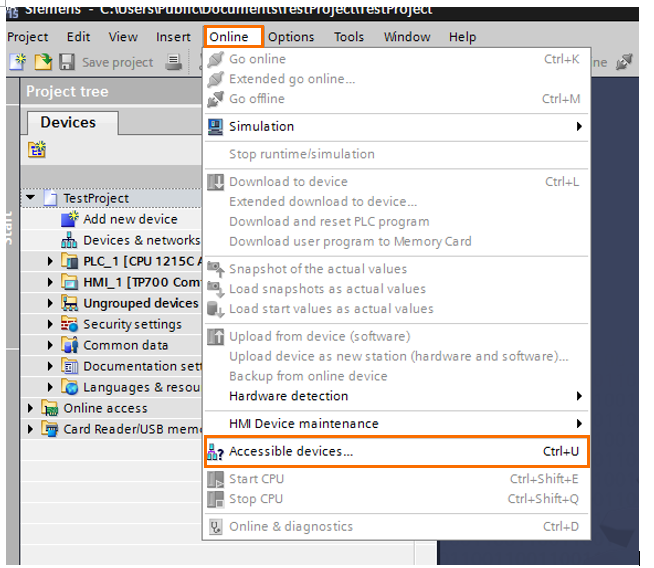Expand the PLC_1 tree node
Image resolution: width=654 pixels, height=568 pixels.
(x=50, y=261)
